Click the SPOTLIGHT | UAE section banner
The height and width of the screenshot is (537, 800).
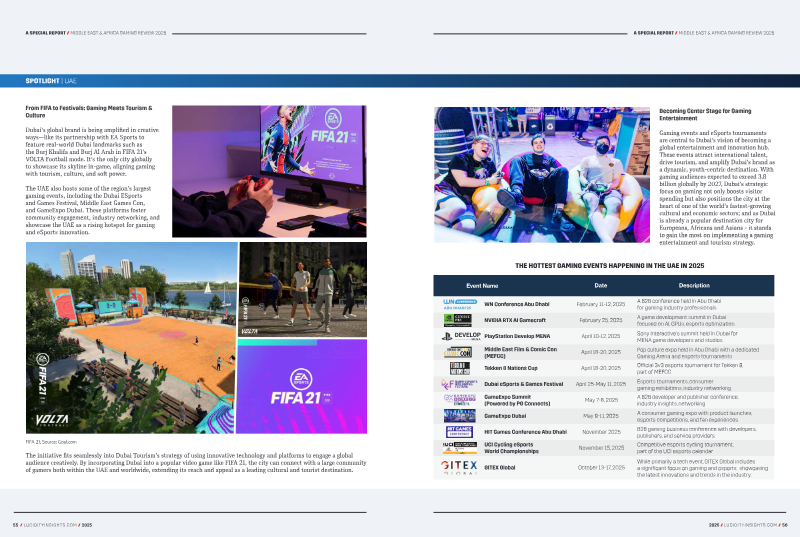pos(400,81)
